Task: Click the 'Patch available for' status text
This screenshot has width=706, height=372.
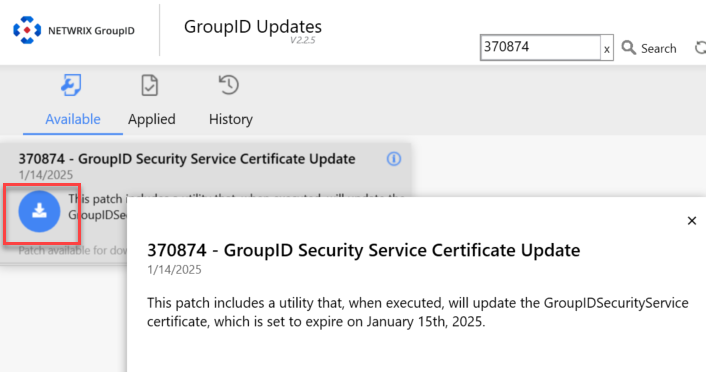Action: point(72,250)
